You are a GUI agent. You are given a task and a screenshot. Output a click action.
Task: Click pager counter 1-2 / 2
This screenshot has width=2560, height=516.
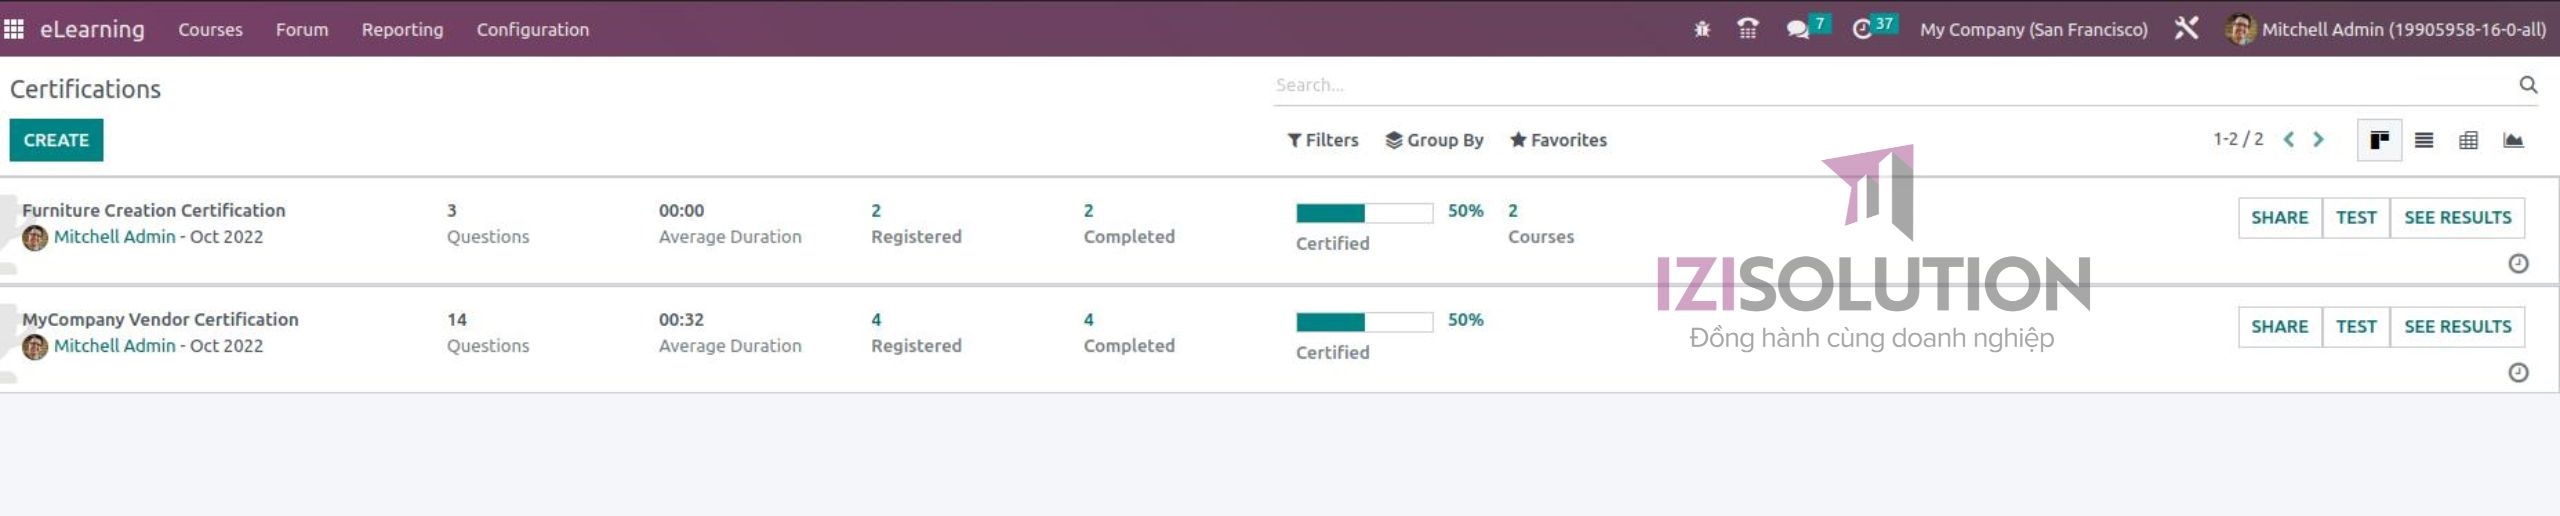pyautogui.click(x=2238, y=139)
